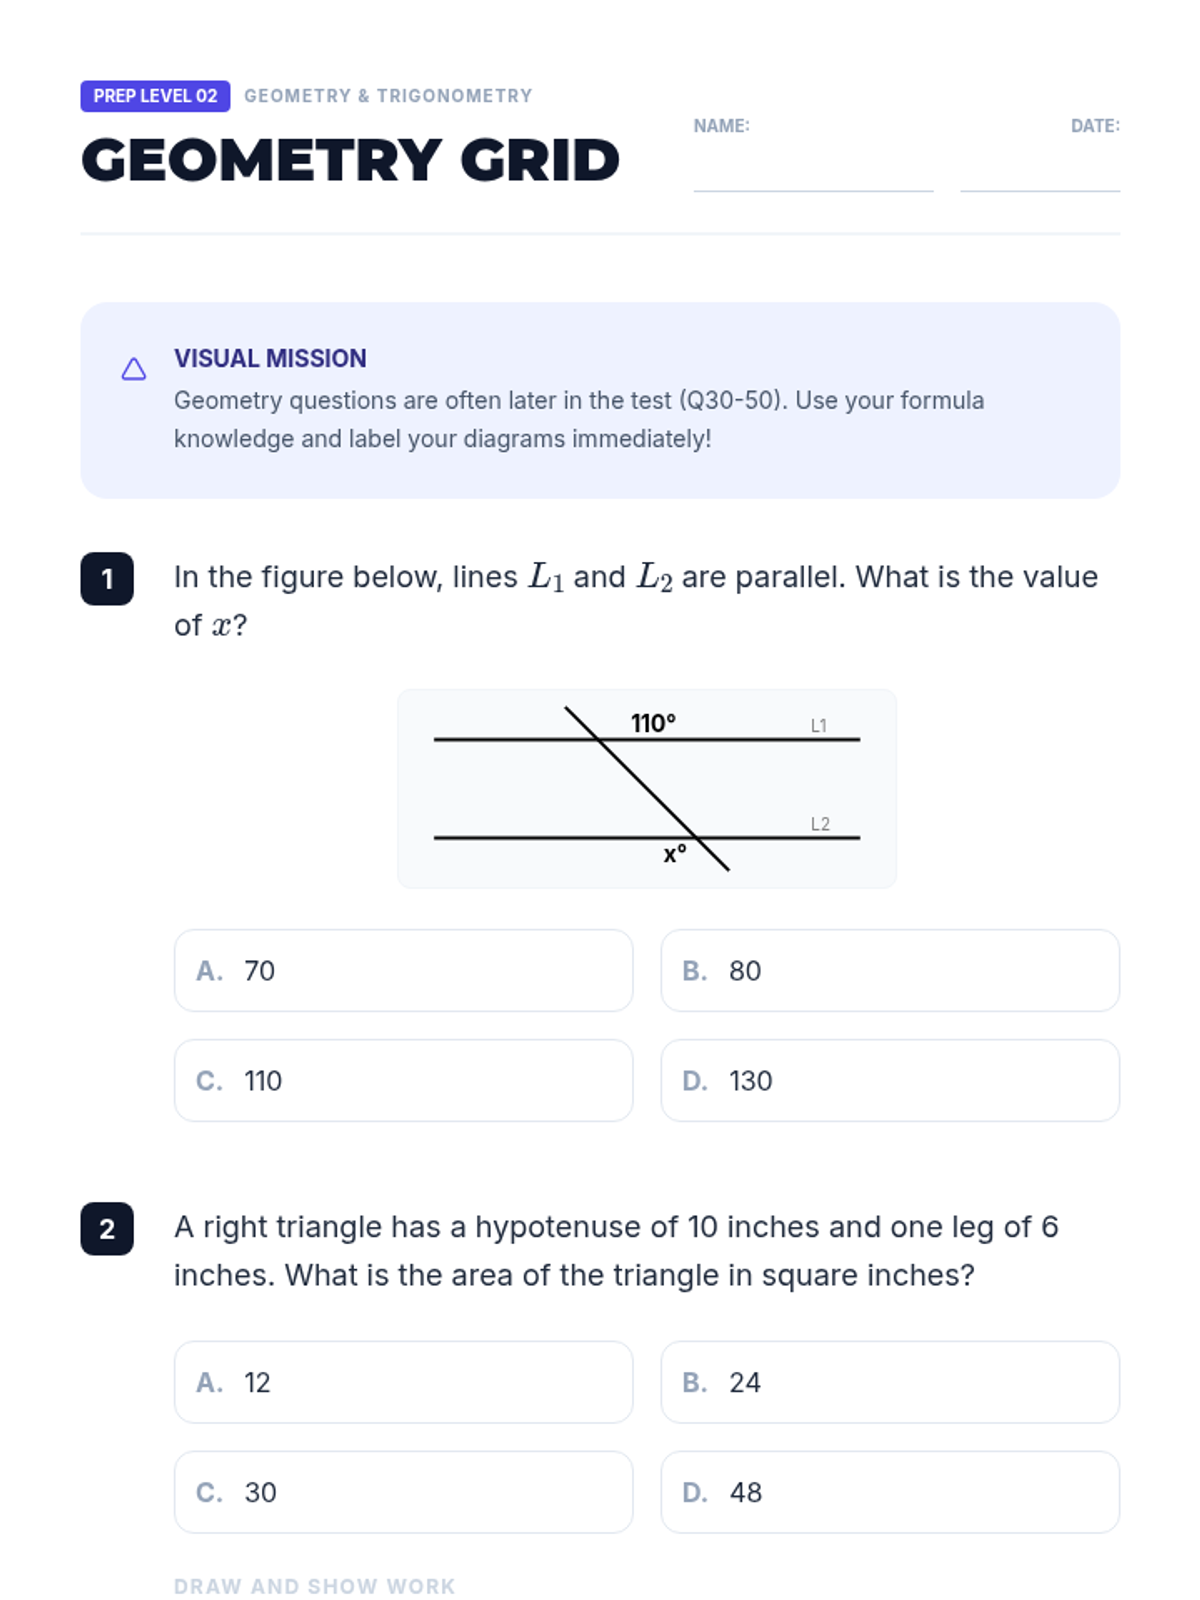This screenshot has height=1600, width=1200.
Task: Click the 110° angle label in the diagram
Action: pyautogui.click(x=653, y=723)
